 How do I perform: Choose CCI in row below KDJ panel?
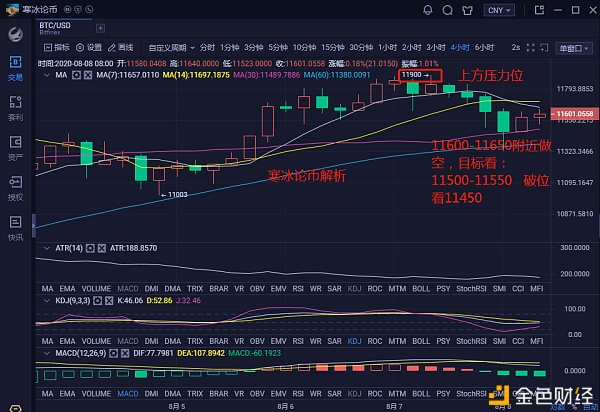pyautogui.click(x=518, y=341)
